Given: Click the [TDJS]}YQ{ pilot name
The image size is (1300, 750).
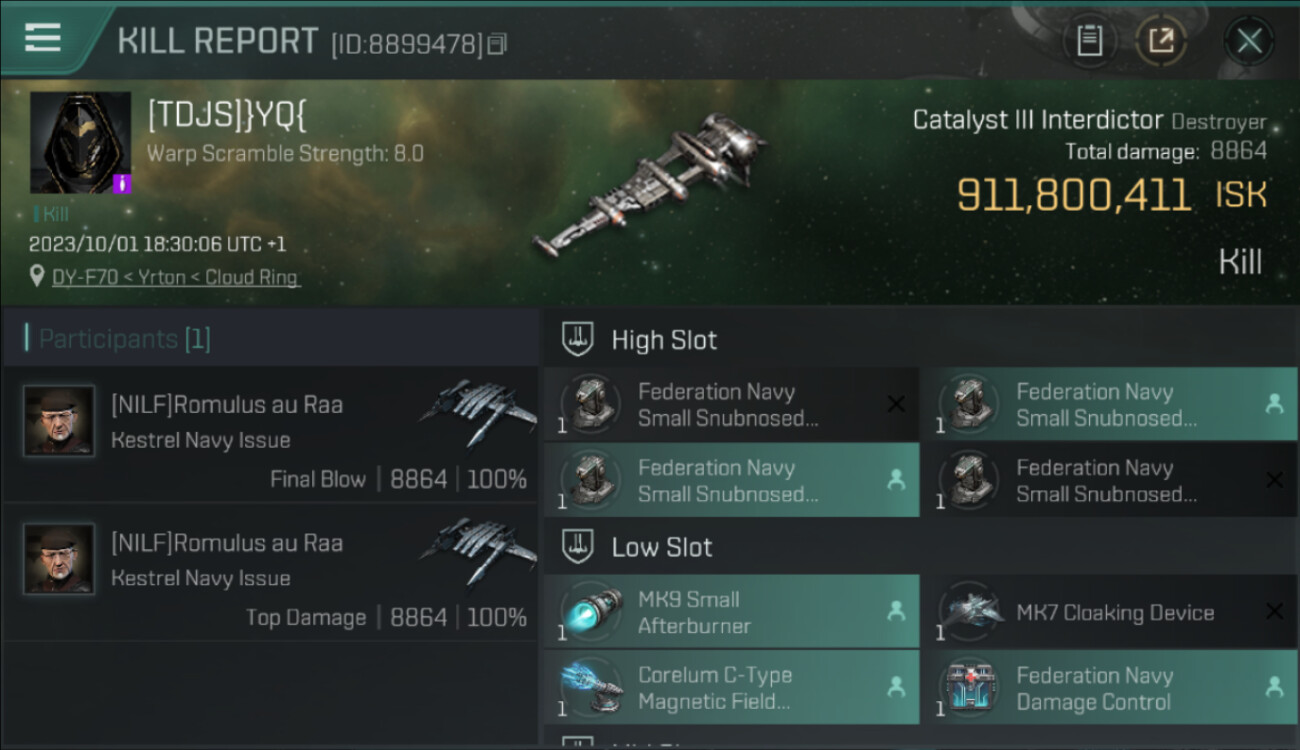Looking at the screenshot, I should click(227, 115).
